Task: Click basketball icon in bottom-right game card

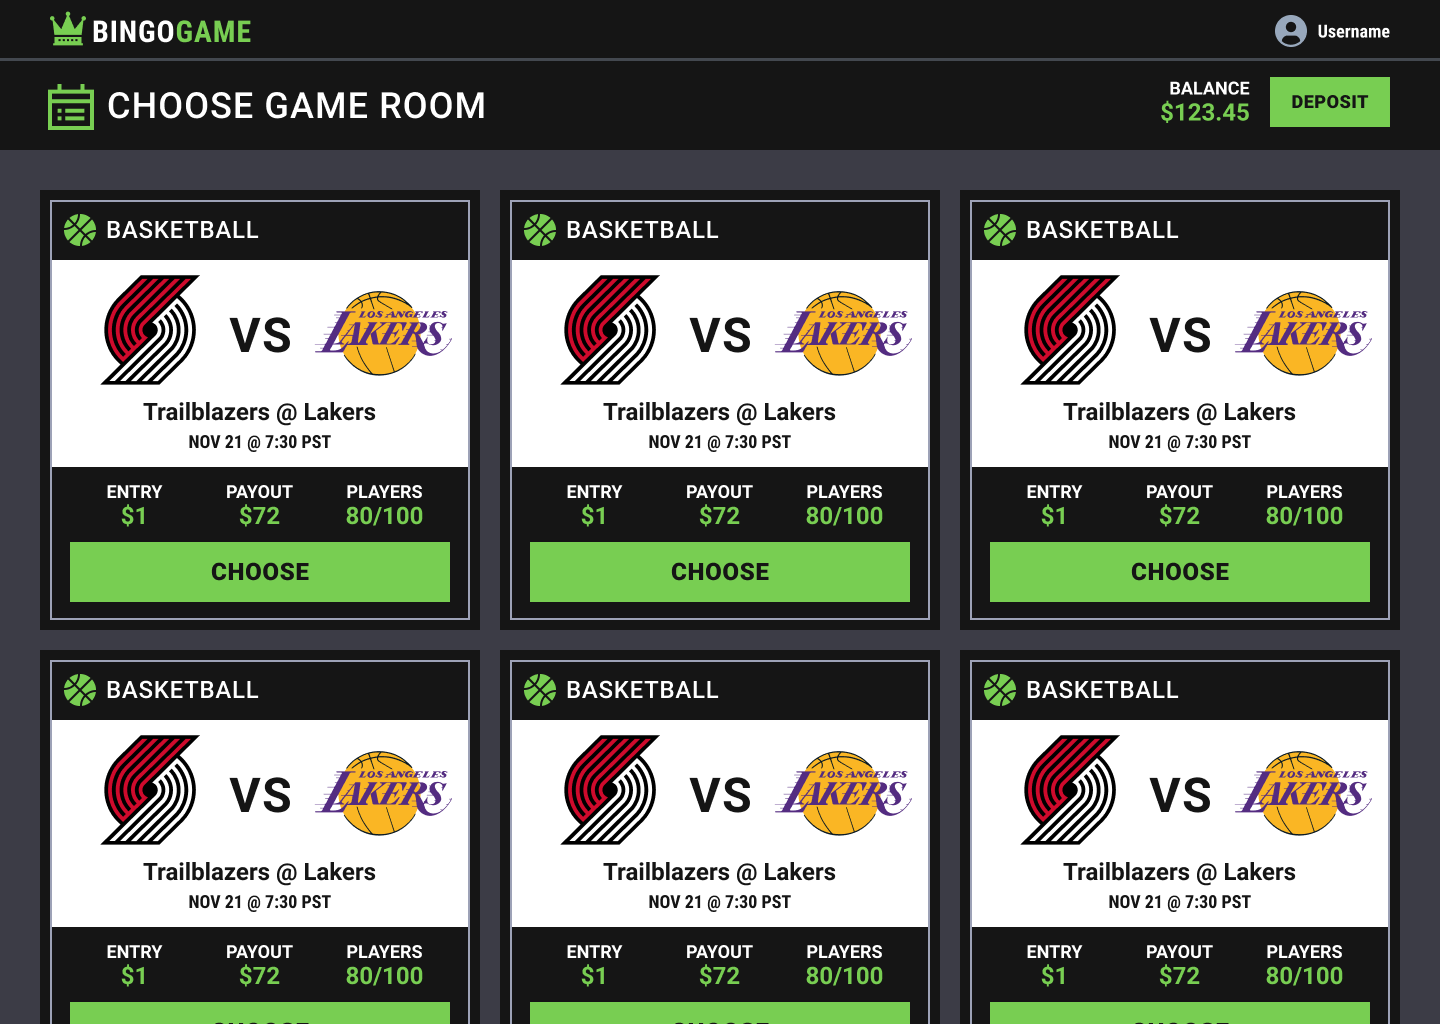Action: click(x=1000, y=690)
